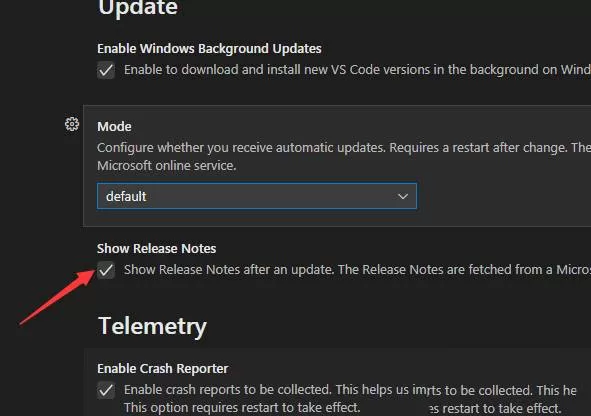Click the crash reports to be collected description
Screen dimensions: 591x416
[x=350, y=390]
